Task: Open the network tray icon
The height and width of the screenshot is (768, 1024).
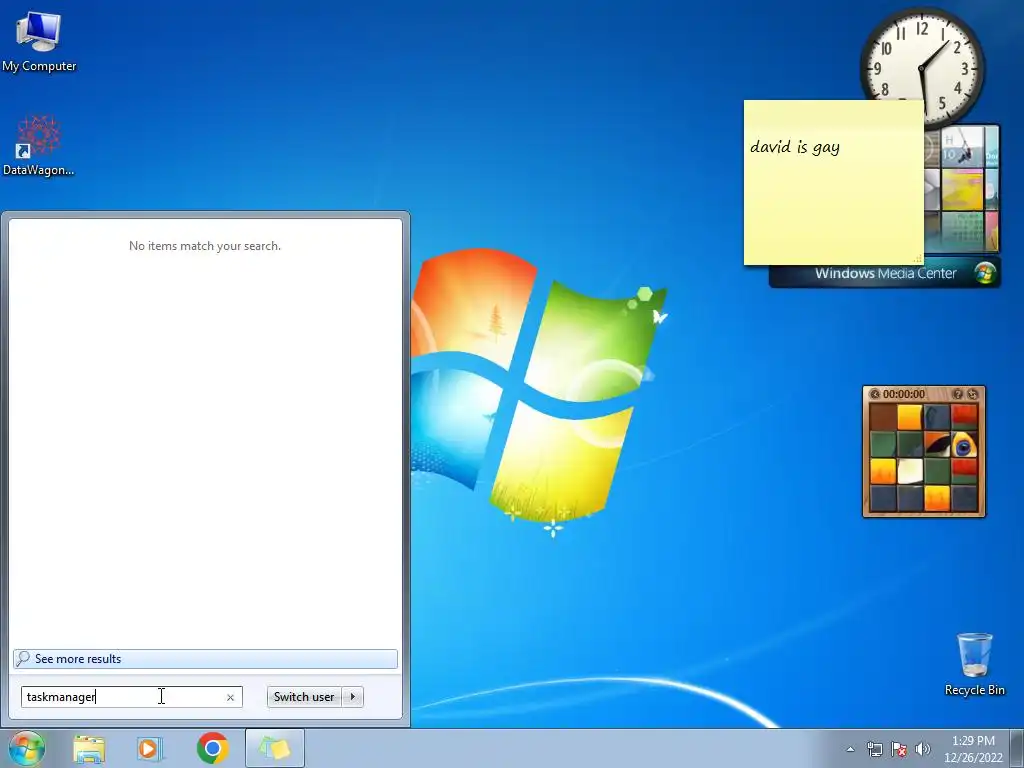Action: tap(874, 749)
